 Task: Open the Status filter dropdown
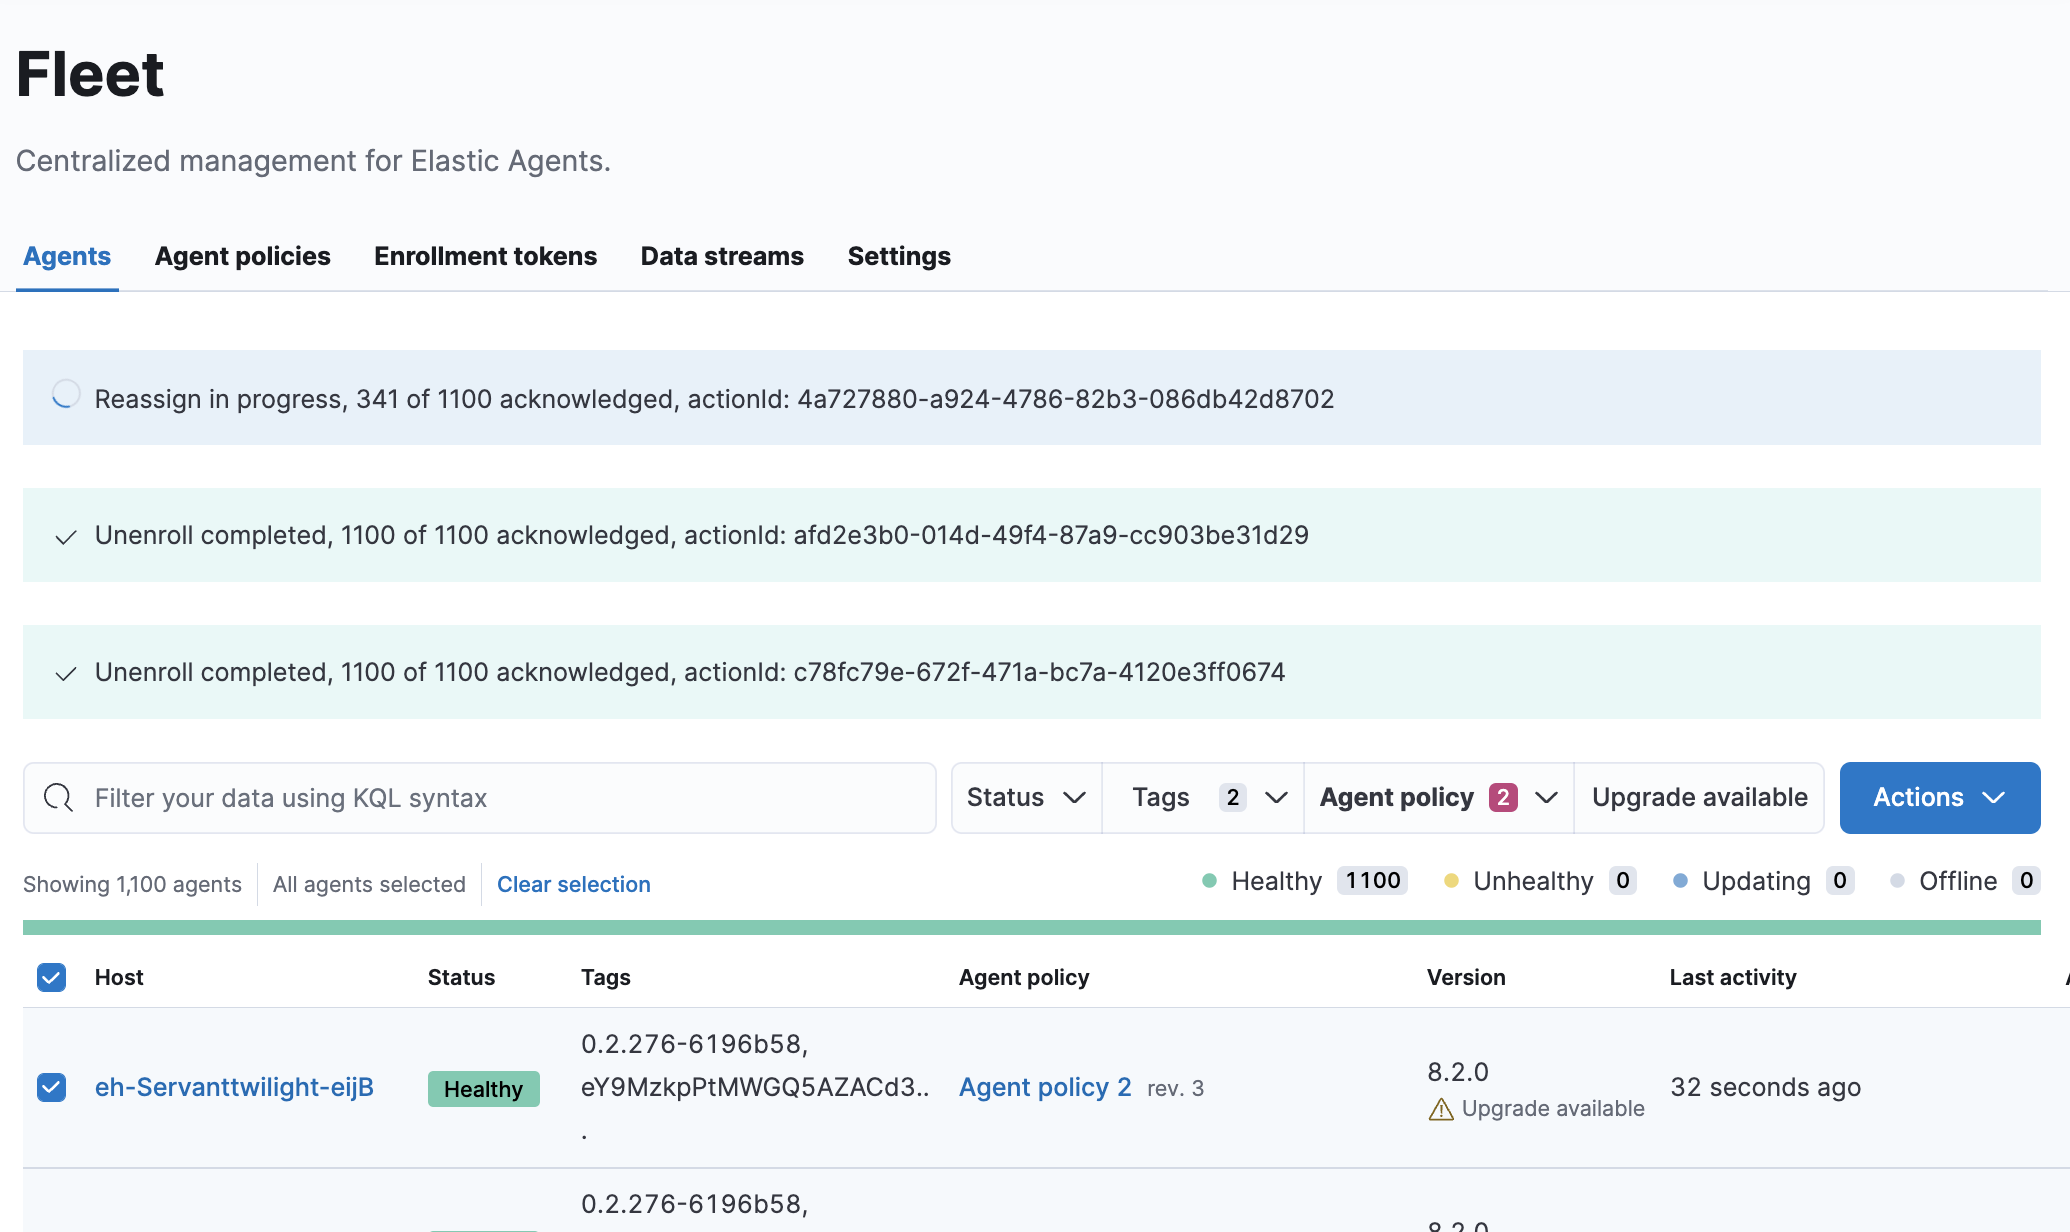point(1026,797)
